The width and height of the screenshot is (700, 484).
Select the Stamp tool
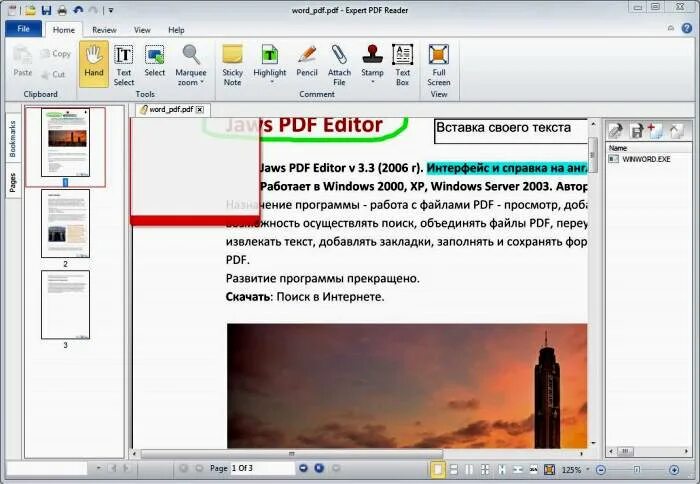pyautogui.click(x=372, y=59)
